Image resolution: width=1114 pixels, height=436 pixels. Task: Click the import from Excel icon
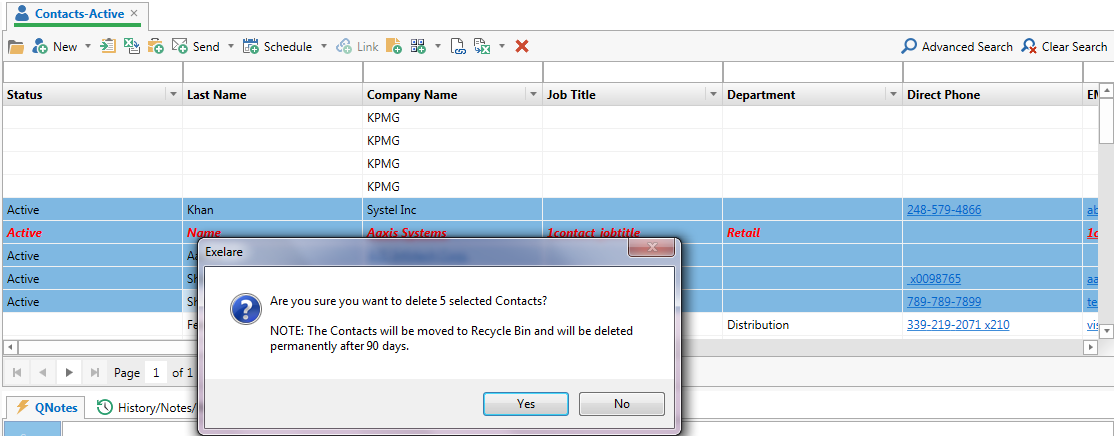pos(131,46)
